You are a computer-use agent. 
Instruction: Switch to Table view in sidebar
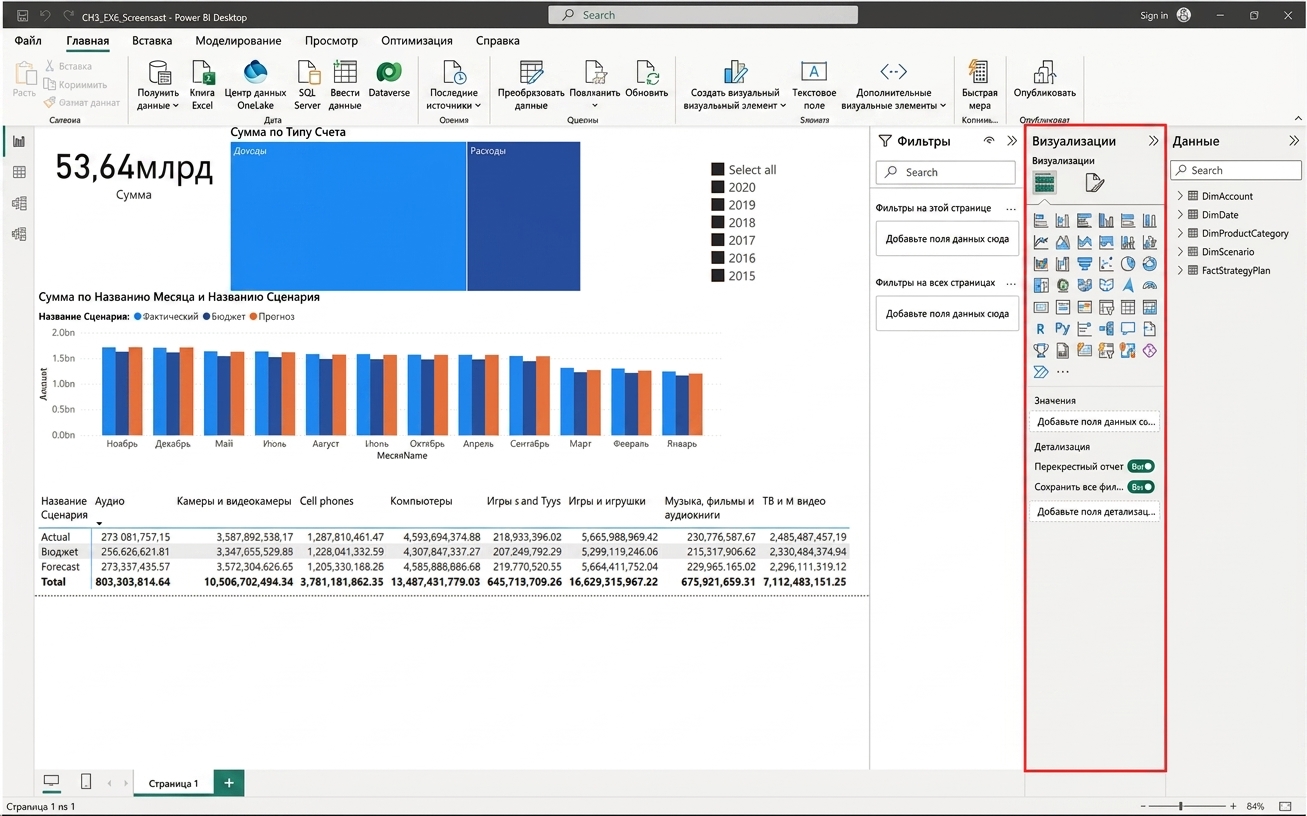coord(19,173)
